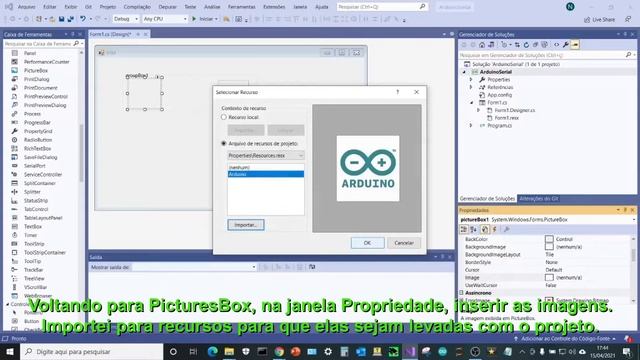The image size is (640, 360).
Task: Click the BackgroundImage swatch in Propriedades
Action: click(x=549, y=247)
